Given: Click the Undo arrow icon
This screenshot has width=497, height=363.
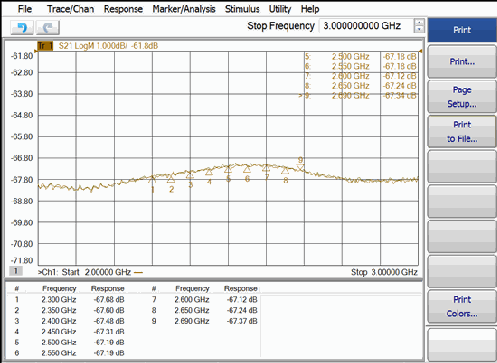Looking at the screenshot, I should [22, 27].
